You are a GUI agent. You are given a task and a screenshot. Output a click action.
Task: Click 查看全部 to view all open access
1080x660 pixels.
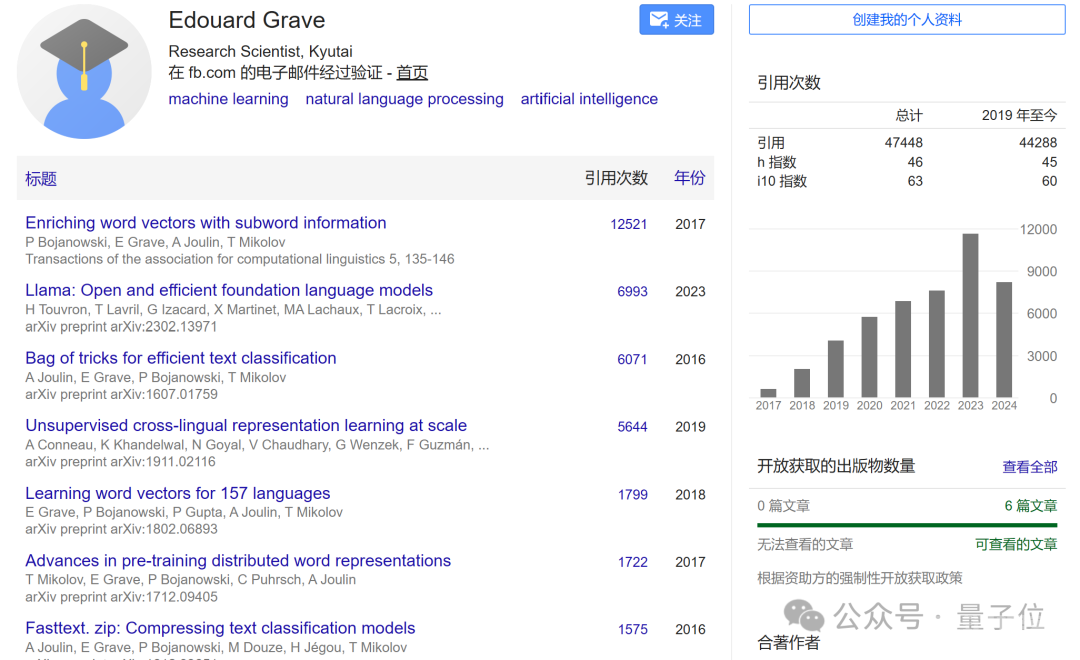[x=1030, y=467]
